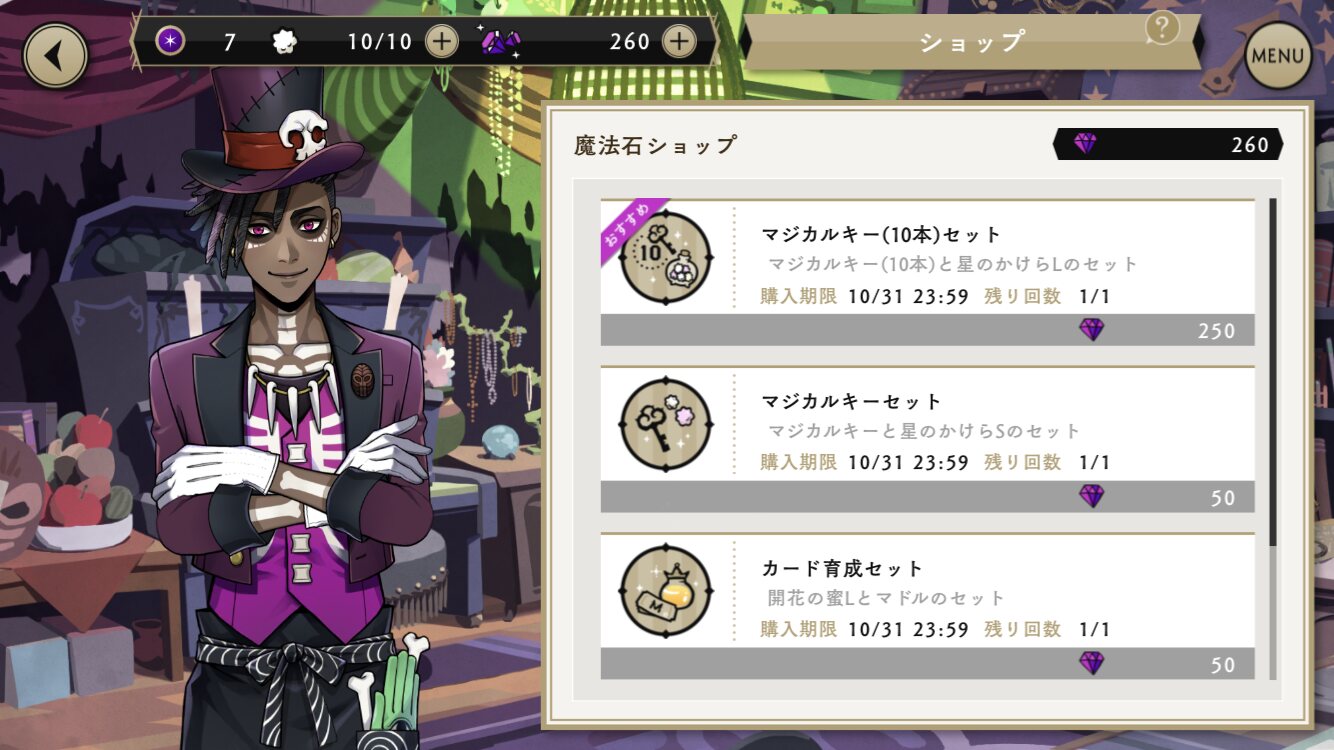Select the マジカルキーセット key icon
Screen dimensions: 1334x750
coord(666,424)
